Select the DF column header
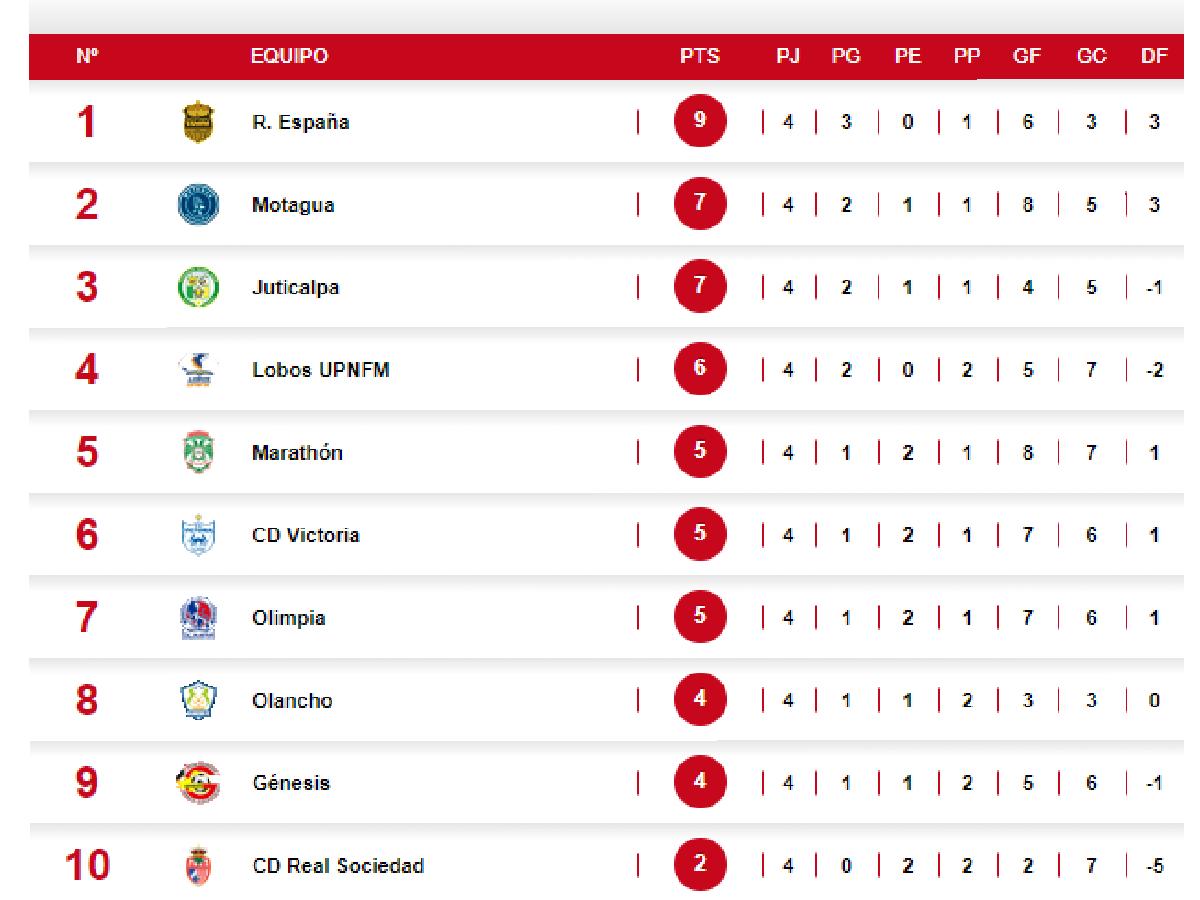Viewport: 1200px width, 900px height. pyautogui.click(x=1154, y=57)
